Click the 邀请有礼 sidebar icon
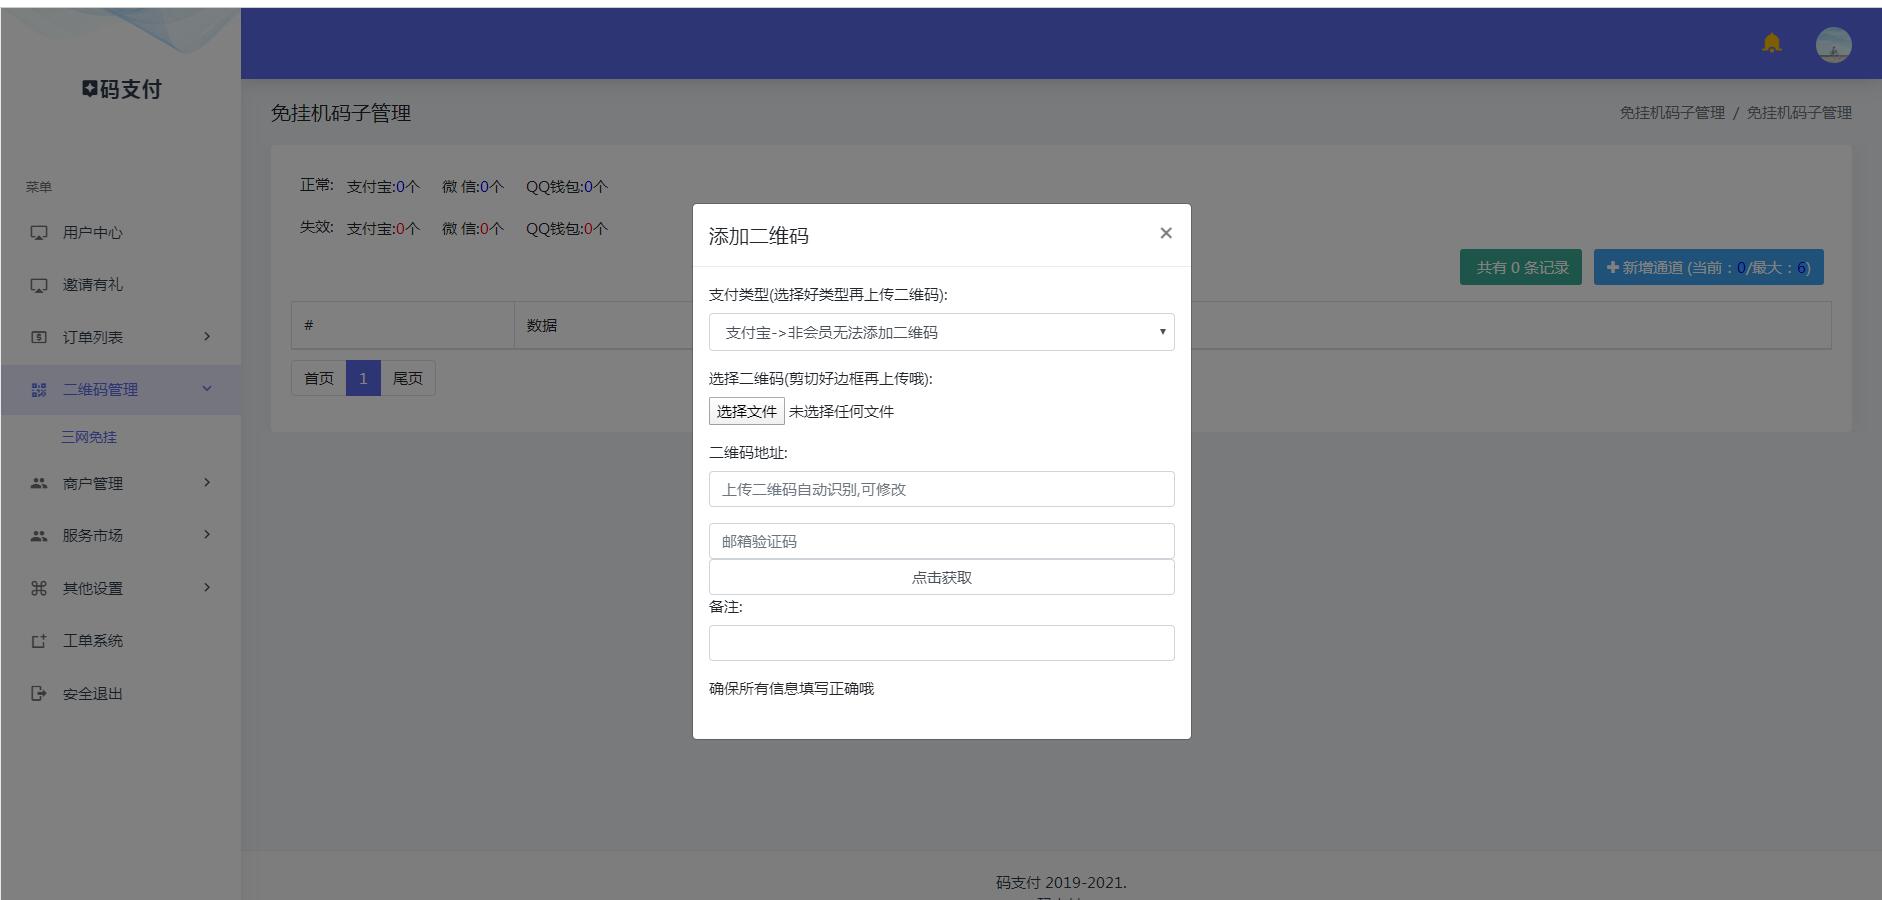 click(39, 285)
